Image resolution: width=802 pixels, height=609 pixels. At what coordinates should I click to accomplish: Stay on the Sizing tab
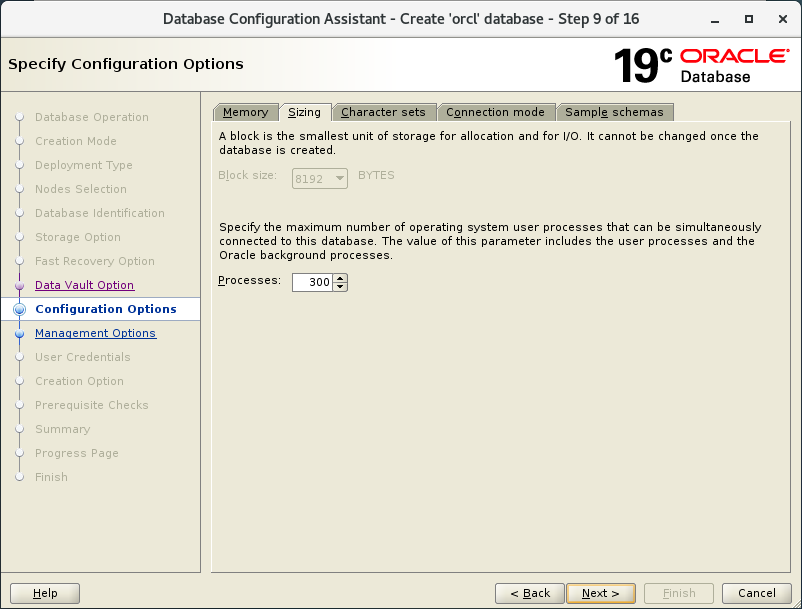tap(306, 112)
